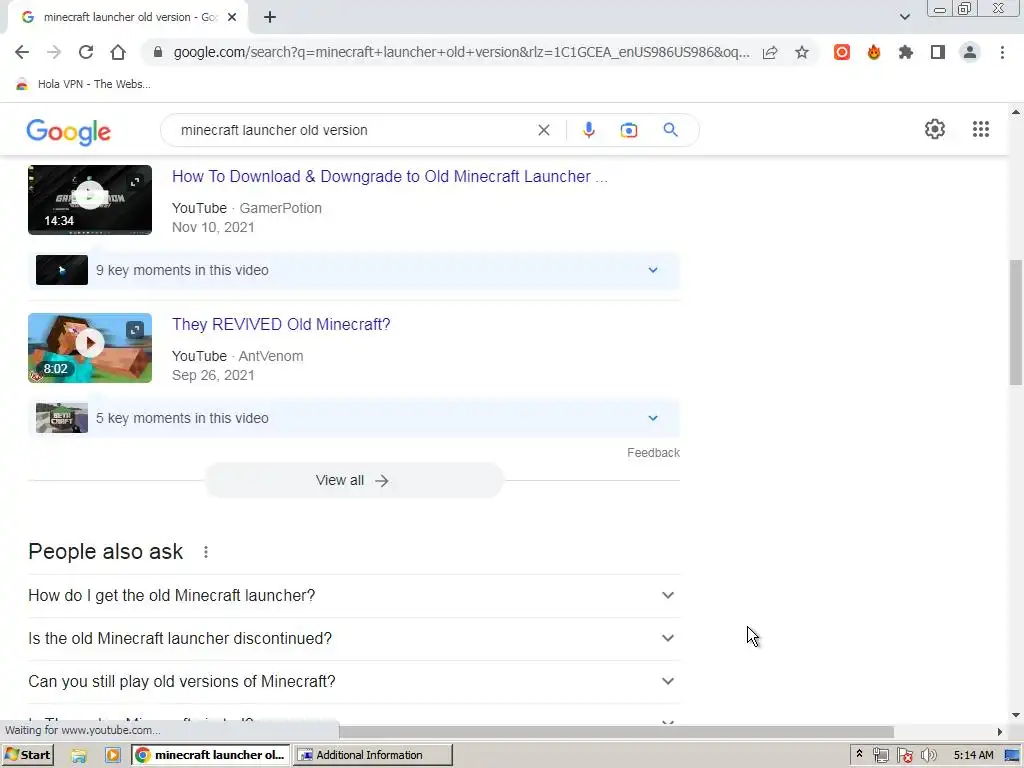Click into the Google search input field
The width and height of the screenshot is (1024, 768).
(353, 130)
